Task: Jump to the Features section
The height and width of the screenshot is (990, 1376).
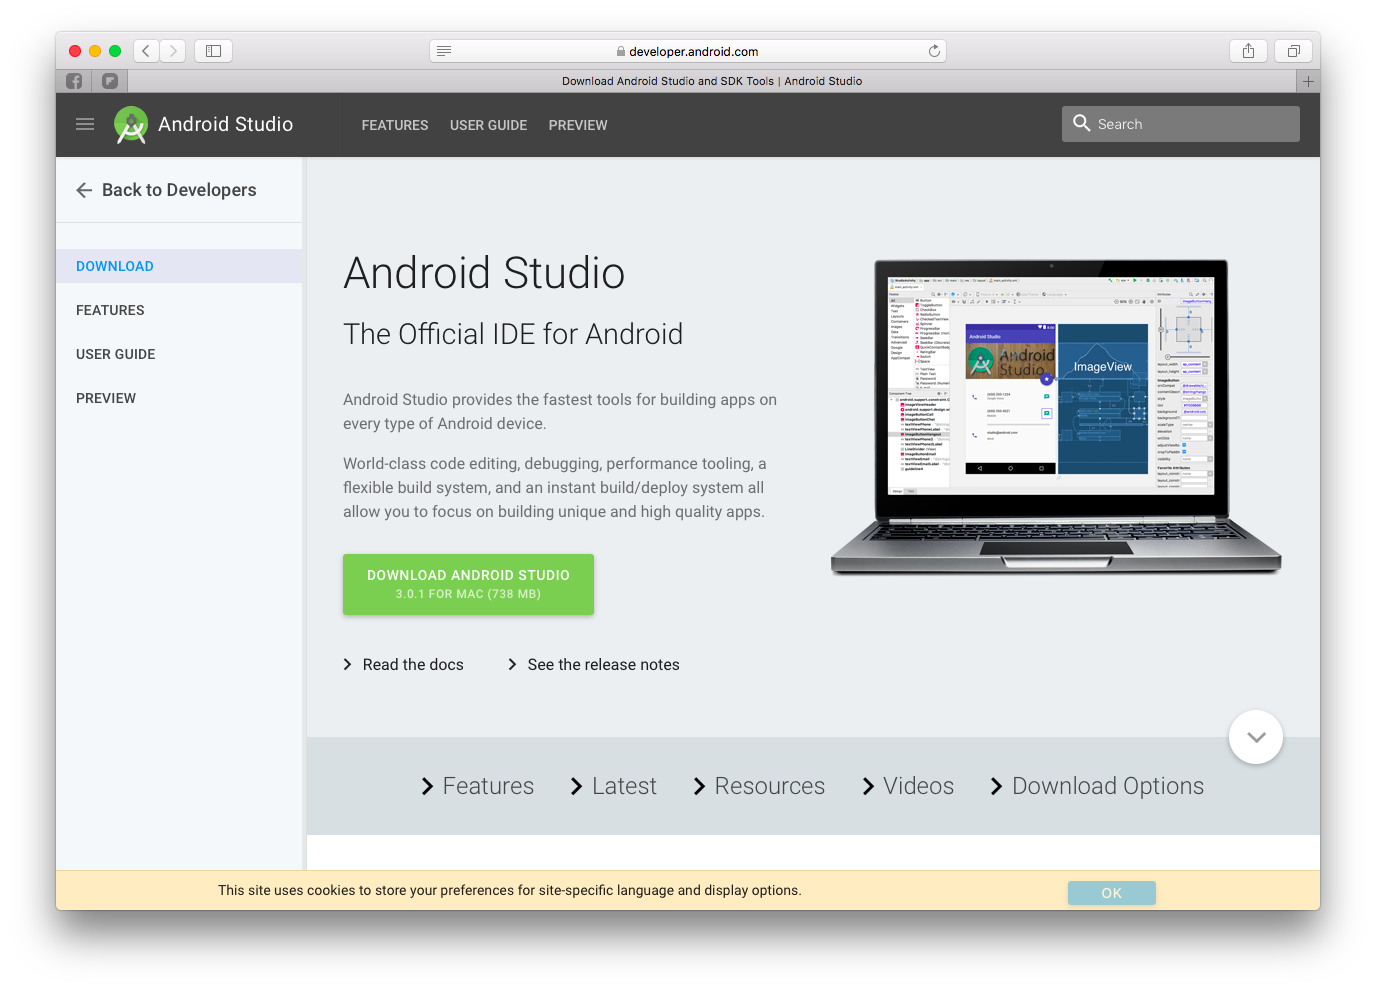Action: pyautogui.click(x=478, y=786)
